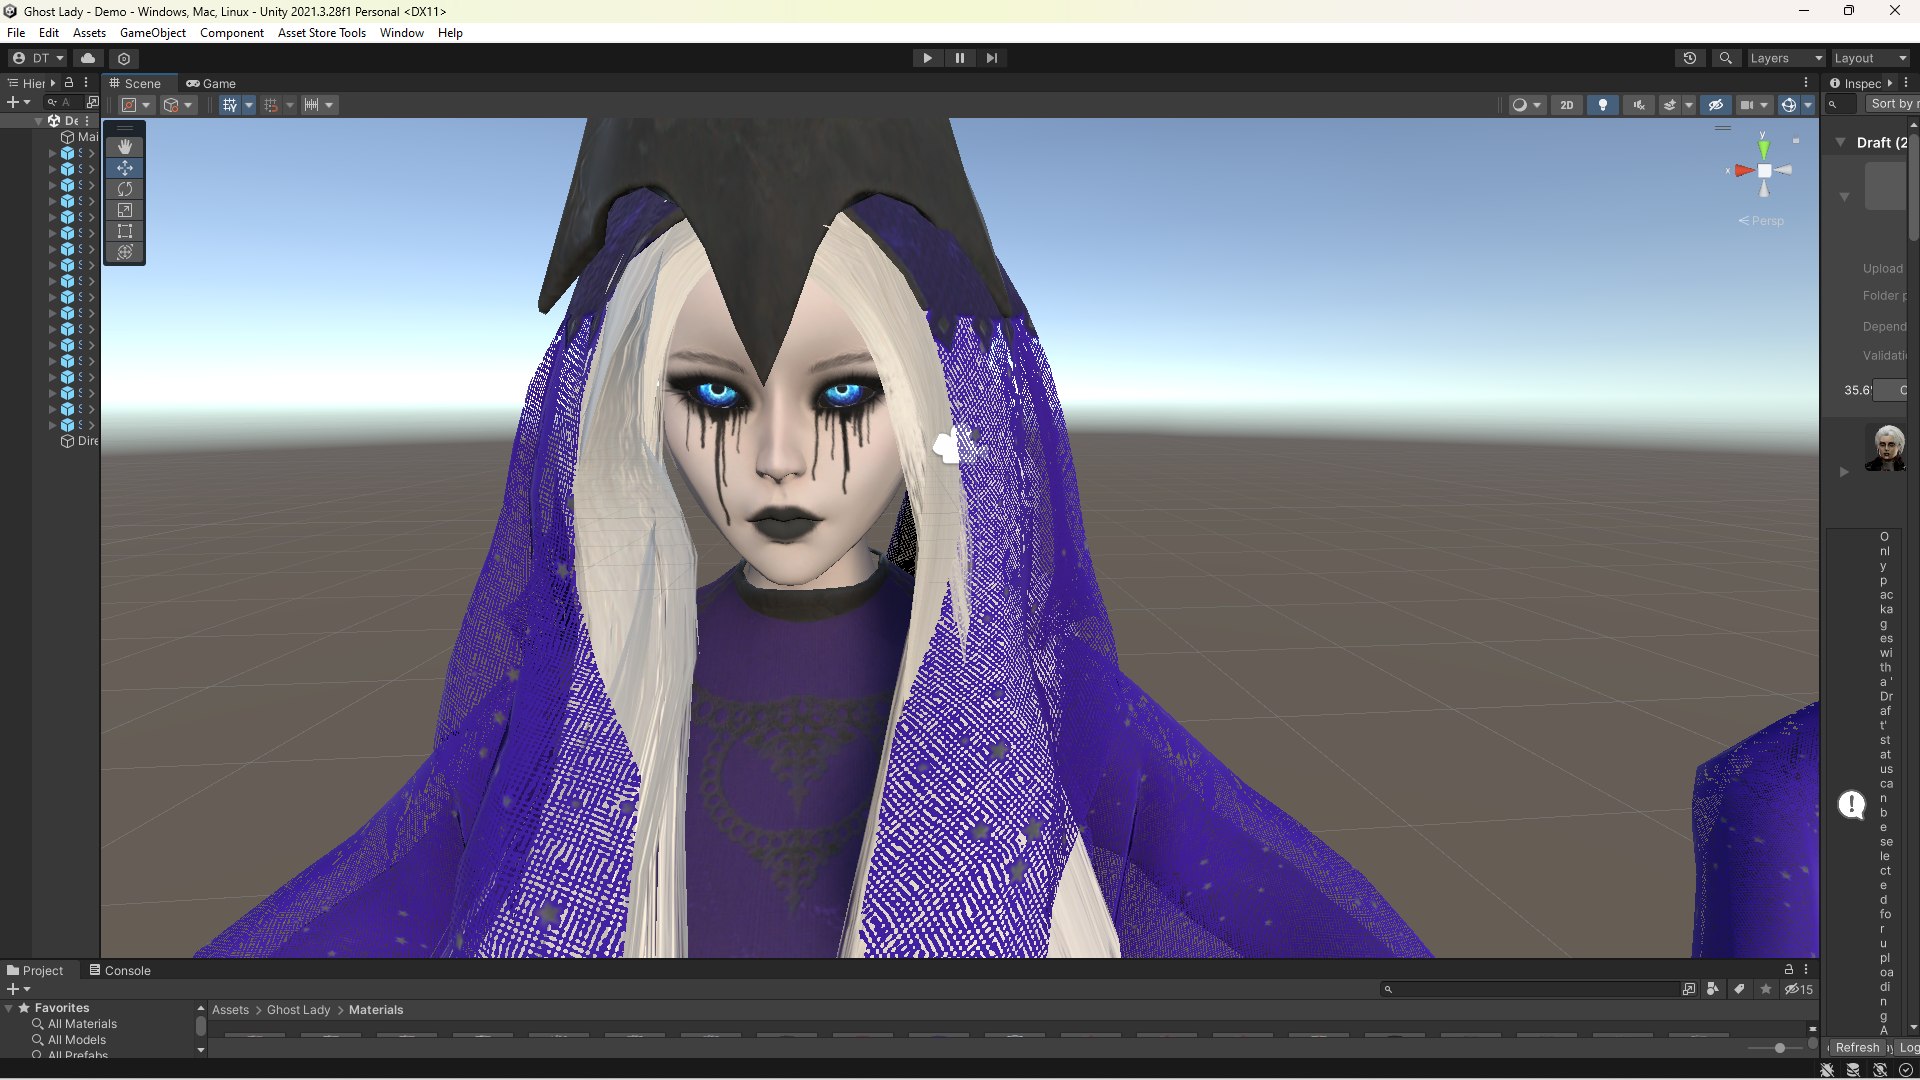Click the Refresh button
The height and width of the screenshot is (1080, 1920).
[1857, 1047]
